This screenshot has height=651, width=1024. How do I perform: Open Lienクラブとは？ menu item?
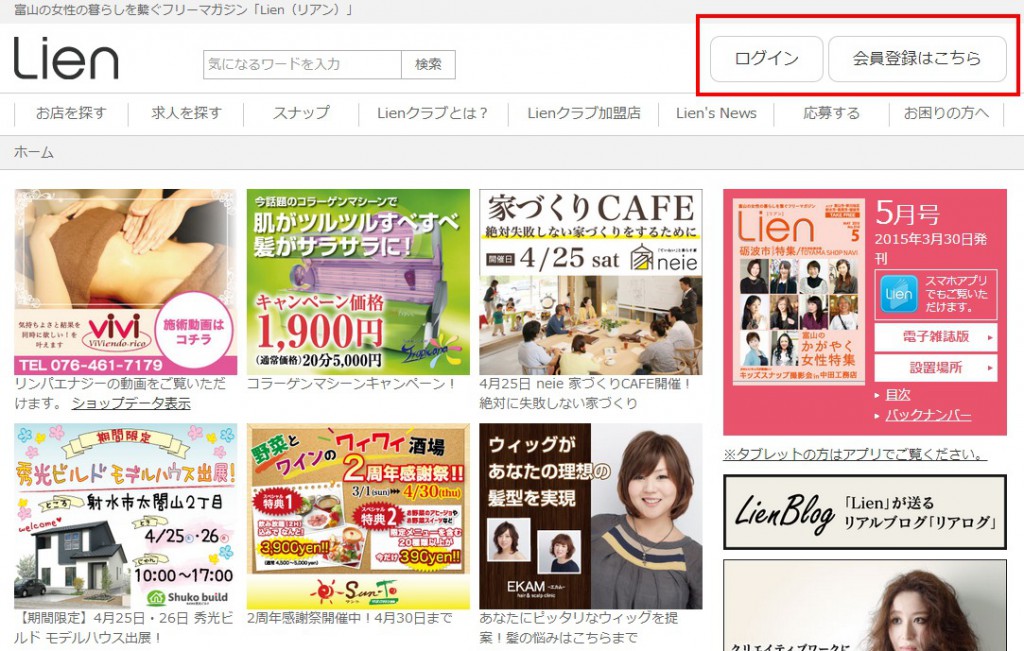(433, 114)
